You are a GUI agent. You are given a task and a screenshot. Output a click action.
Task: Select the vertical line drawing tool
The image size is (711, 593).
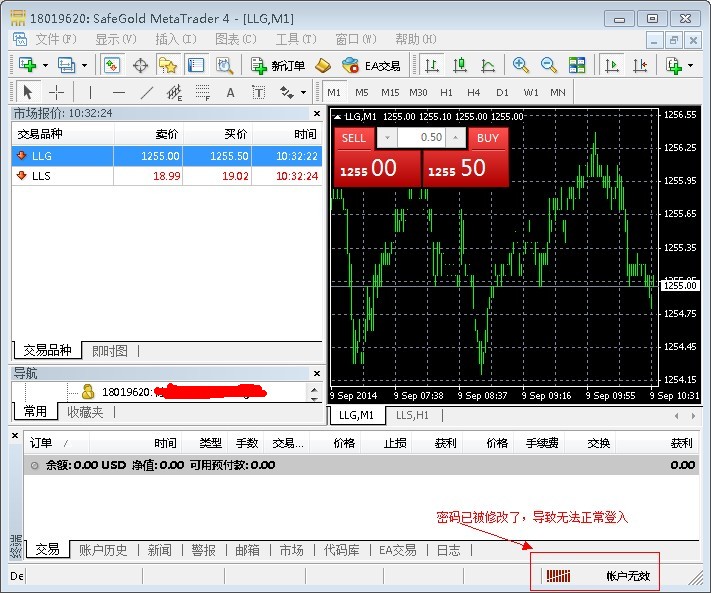click(x=90, y=92)
